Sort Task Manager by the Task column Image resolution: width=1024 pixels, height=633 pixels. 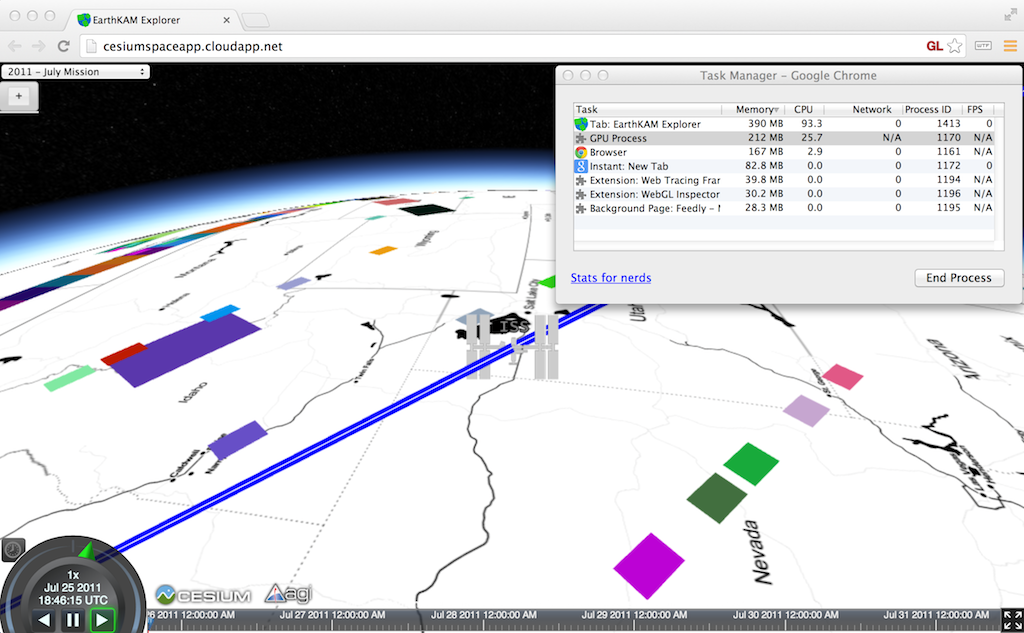[x=648, y=110]
